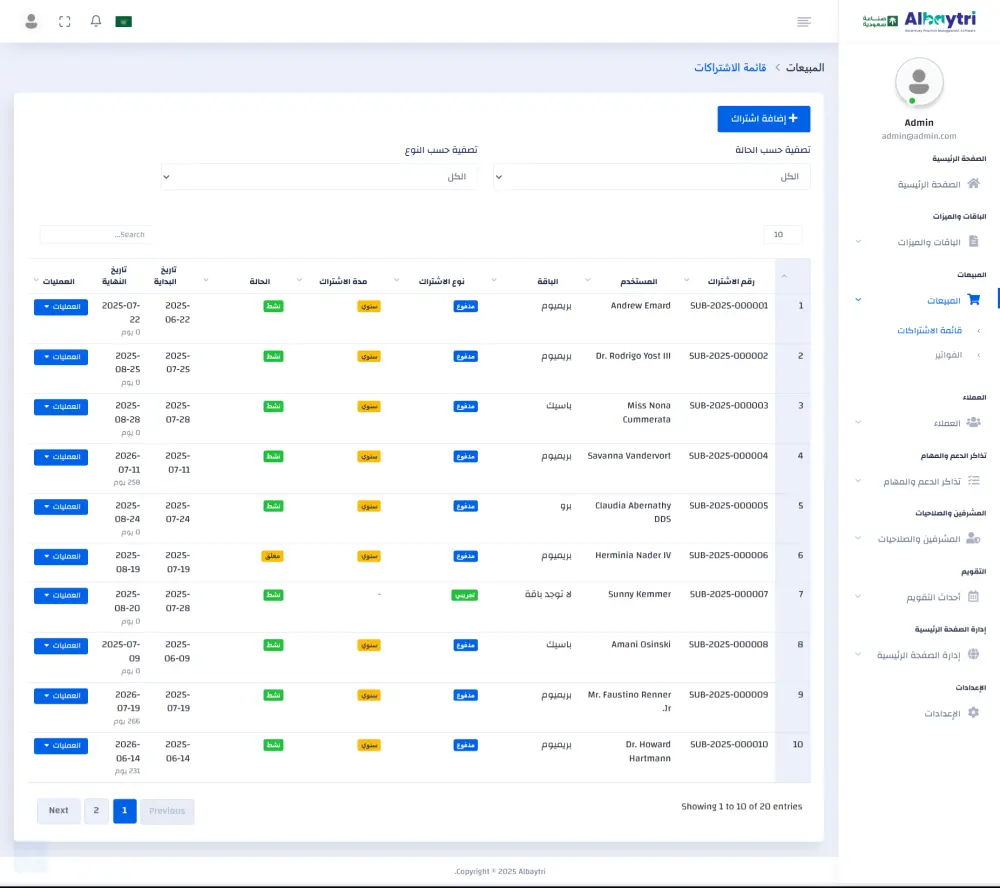Collapse sidebar with hamburger menu icon

tap(804, 22)
